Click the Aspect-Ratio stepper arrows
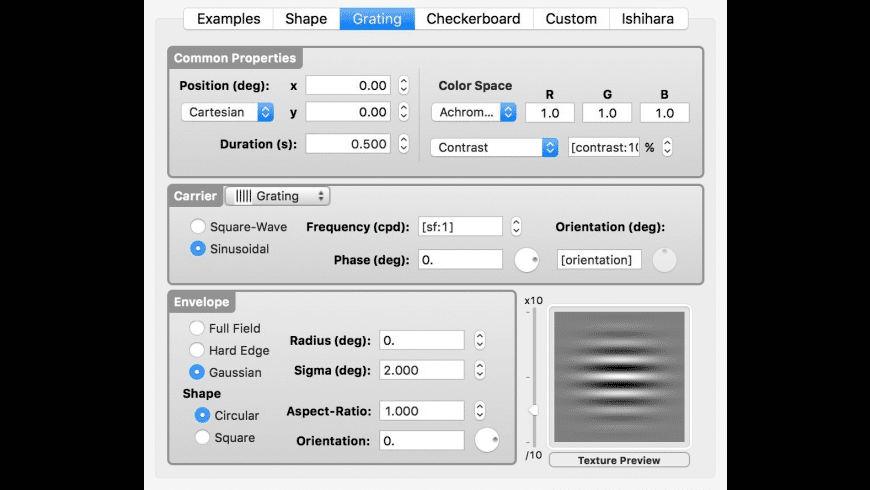The width and height of the screenshot is (870, 490). pos(479,411)
